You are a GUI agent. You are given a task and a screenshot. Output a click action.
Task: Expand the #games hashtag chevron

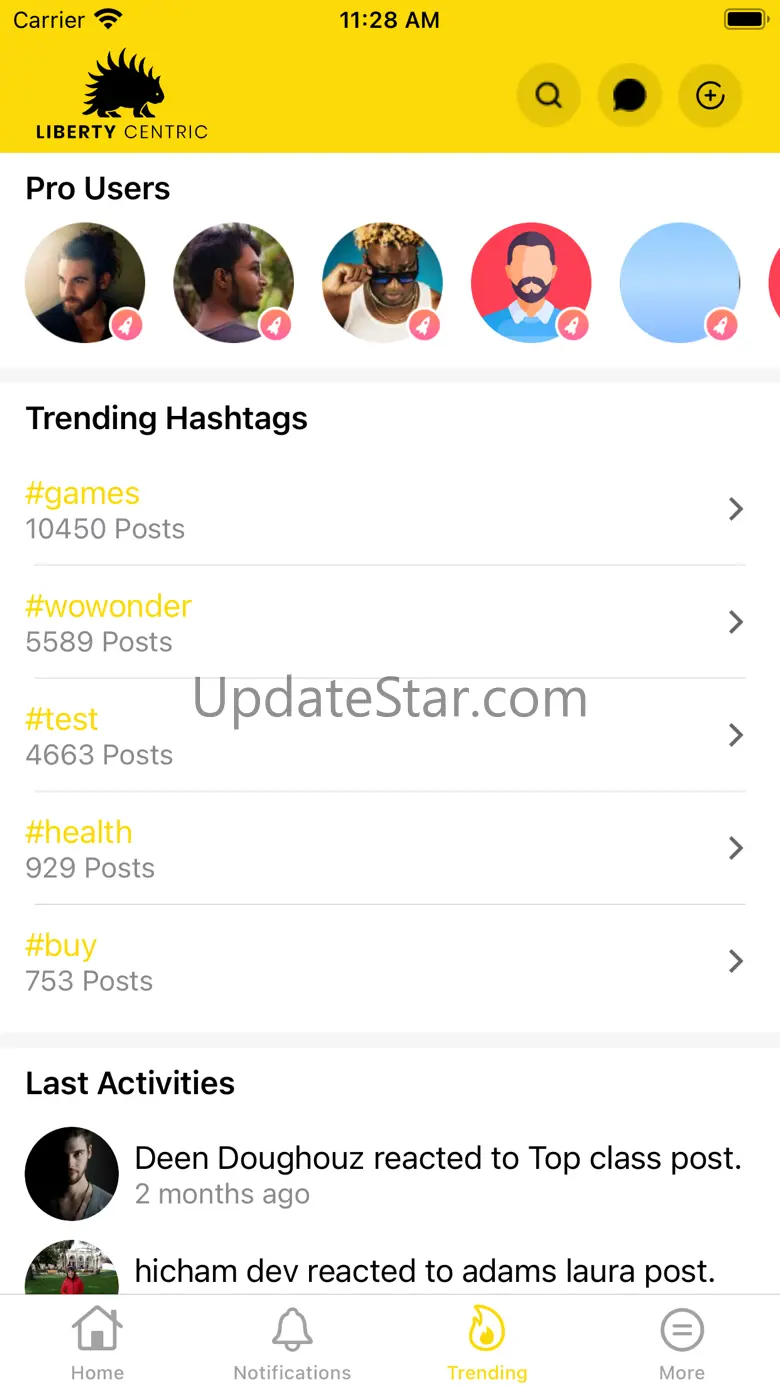tap(736, 509)
